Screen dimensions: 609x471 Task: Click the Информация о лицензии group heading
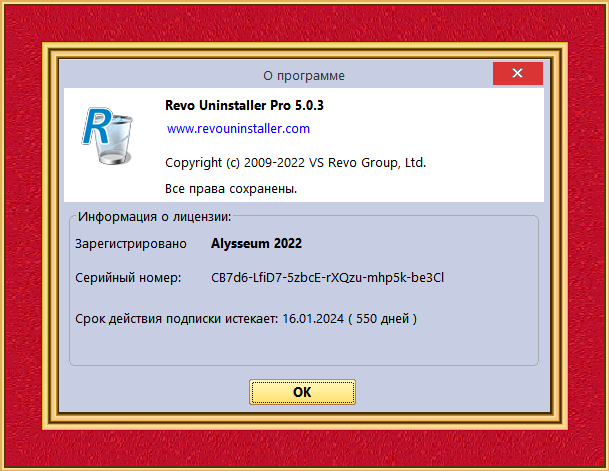tap(154, 217)
